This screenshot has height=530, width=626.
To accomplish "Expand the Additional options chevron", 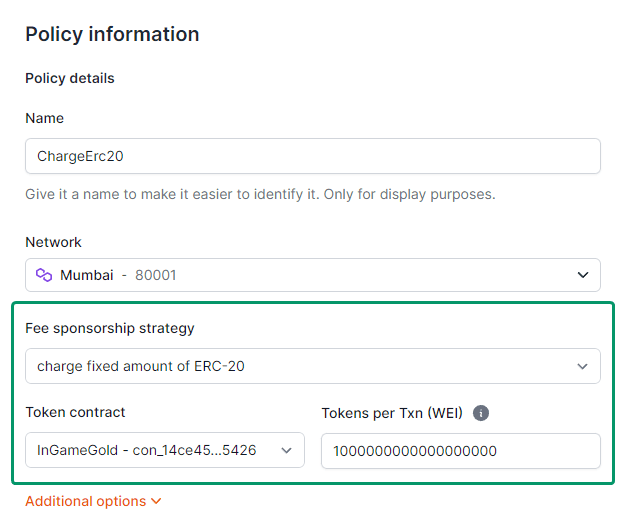I will pyautogui.click(x=156, y=501).
